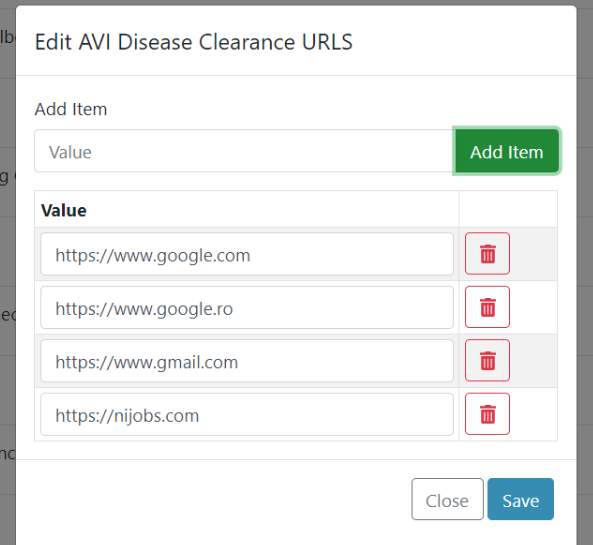Select the https://www.google.ro text field
The width and height of the screenshot is (593, 545).
tap(247, 307)
